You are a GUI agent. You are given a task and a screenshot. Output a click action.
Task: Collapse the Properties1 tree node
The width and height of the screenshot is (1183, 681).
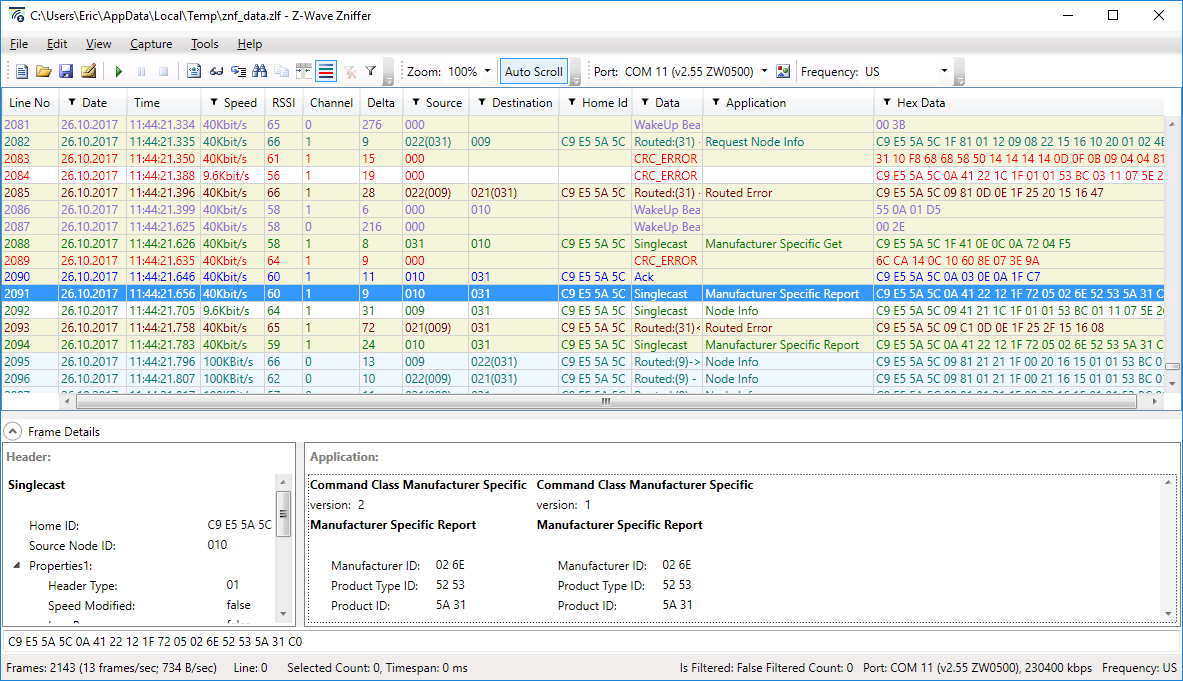[17, 566]
